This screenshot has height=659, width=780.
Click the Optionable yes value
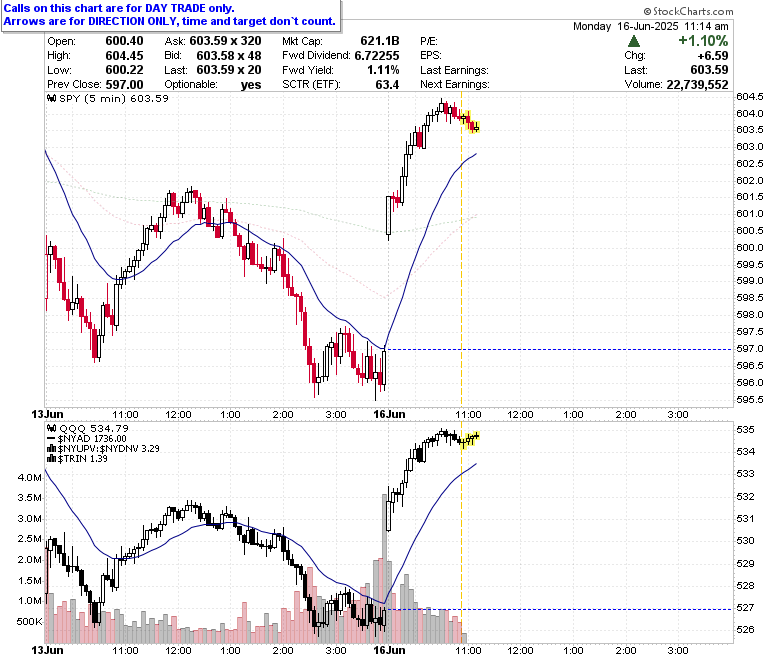(251, 85)
